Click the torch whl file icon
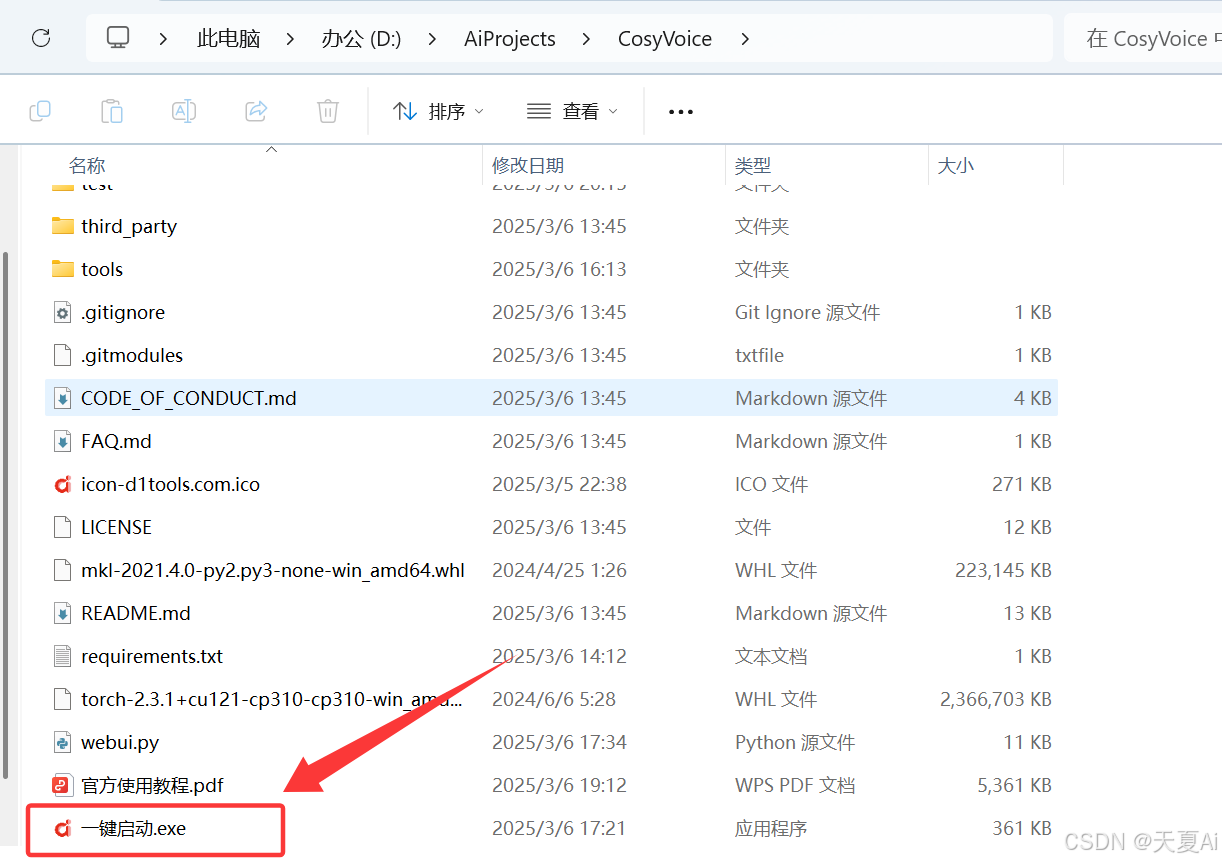 coord(63,699)
